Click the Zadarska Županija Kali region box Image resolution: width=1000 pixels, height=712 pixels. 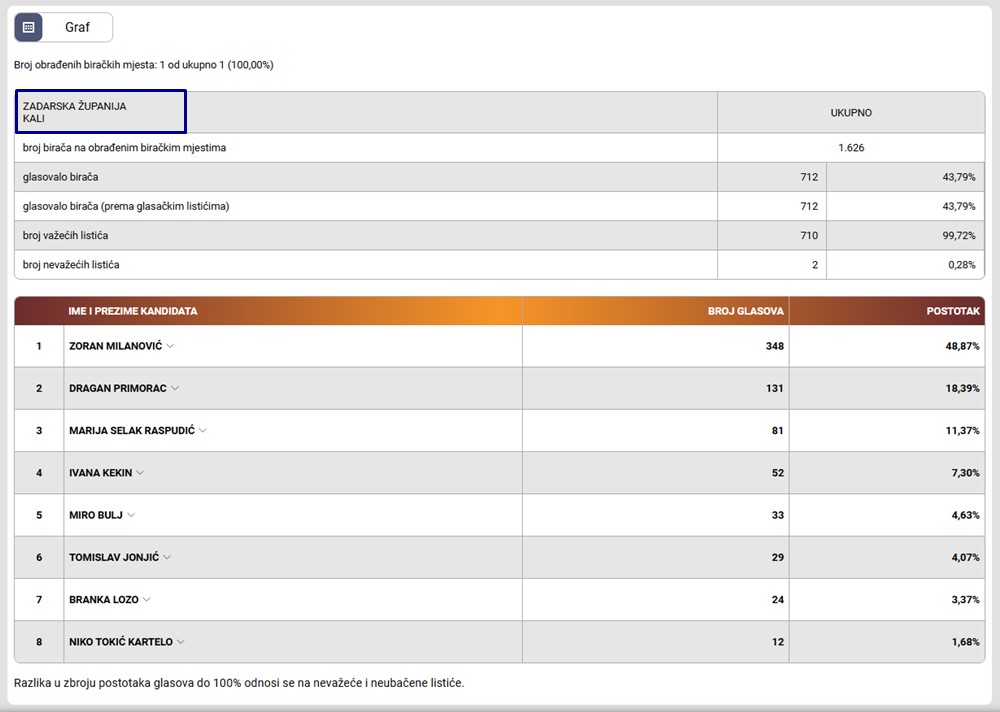click(x=100, y=112)
